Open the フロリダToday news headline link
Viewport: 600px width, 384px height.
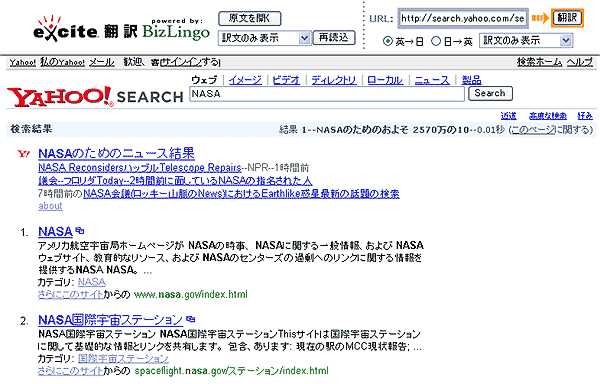(175, 181)
